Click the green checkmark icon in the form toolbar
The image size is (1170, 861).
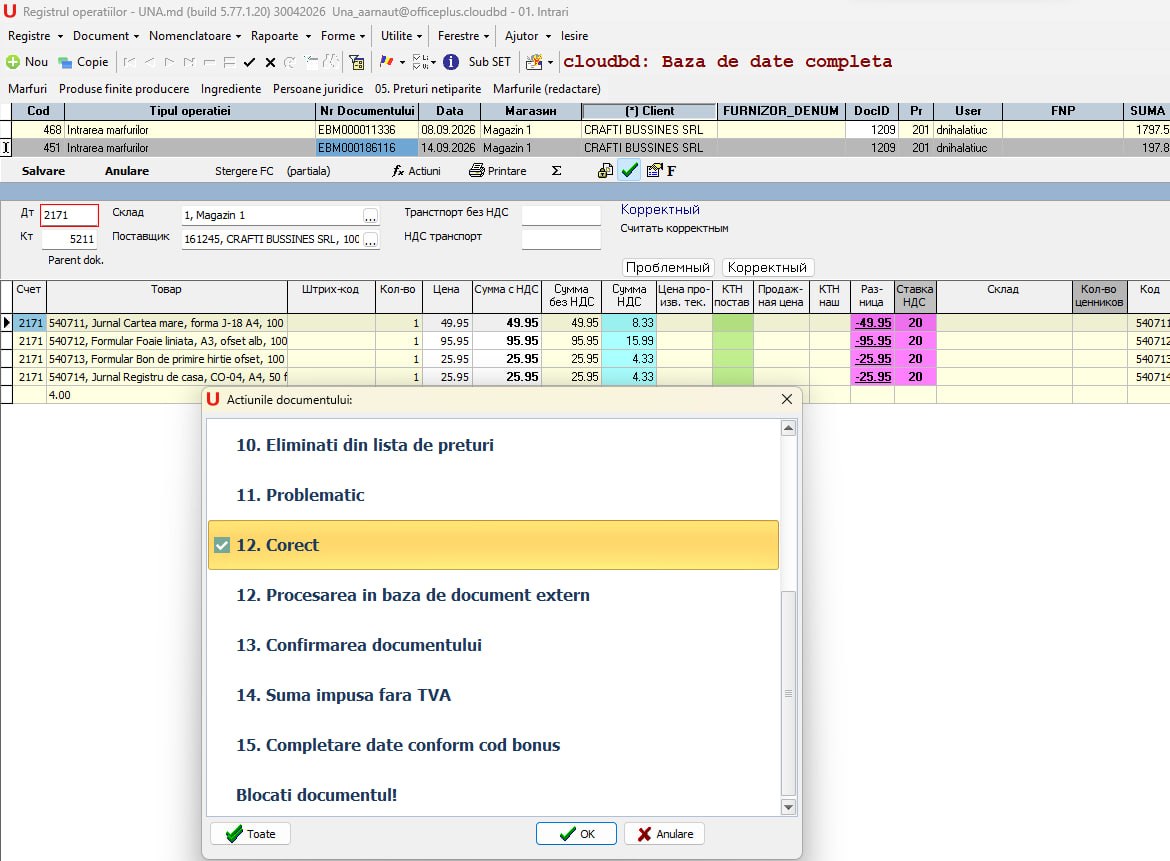pyautogui.click(x=630, y=171)
